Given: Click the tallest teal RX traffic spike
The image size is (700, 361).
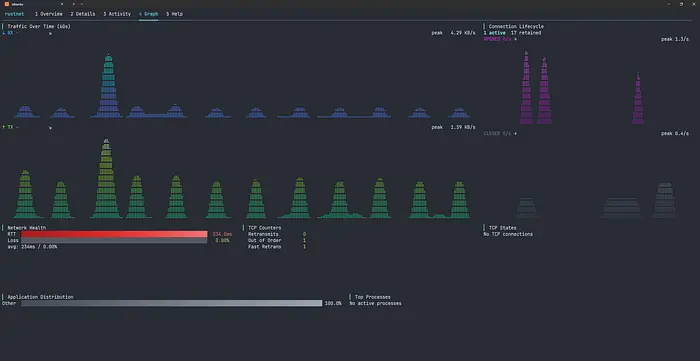Looking at the screenshot, I should point(108,86).
